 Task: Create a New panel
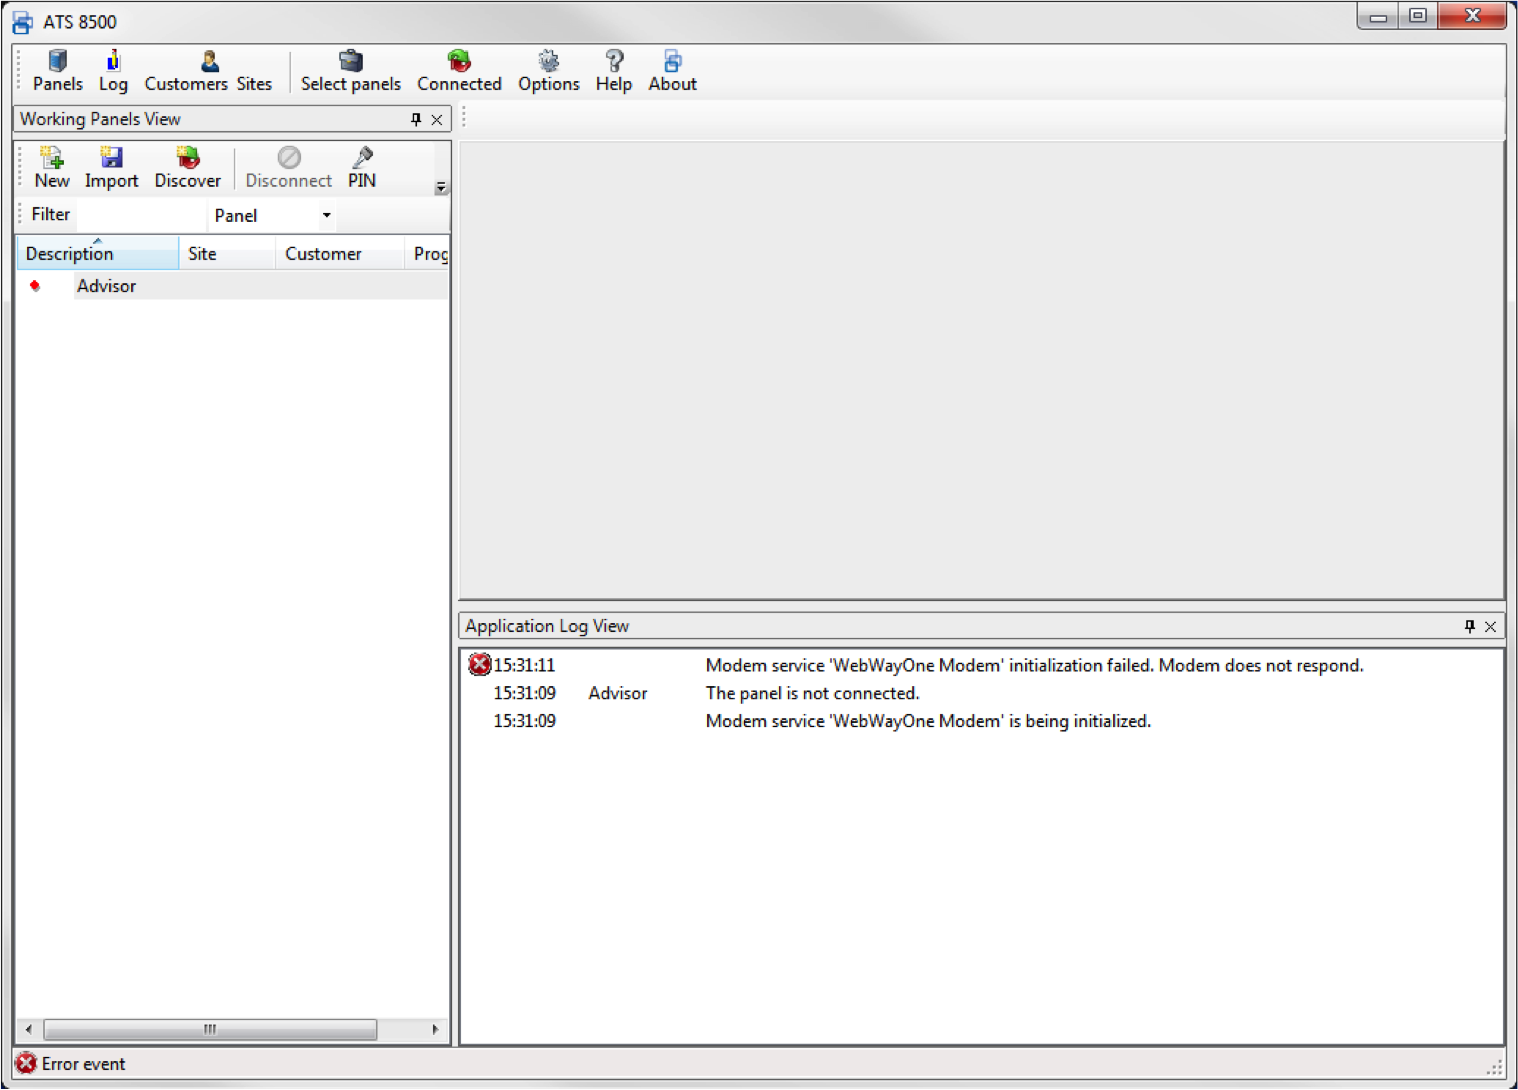[x=52, y=159]
